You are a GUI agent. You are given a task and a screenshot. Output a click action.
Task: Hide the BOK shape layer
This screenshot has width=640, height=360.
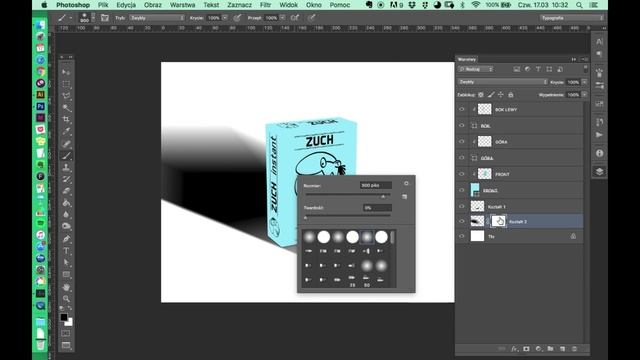[x=462, y=126]
